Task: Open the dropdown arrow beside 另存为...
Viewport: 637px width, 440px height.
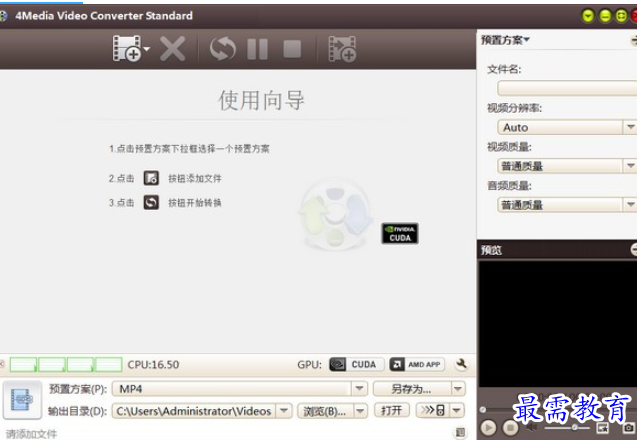Action: point(458,389)
